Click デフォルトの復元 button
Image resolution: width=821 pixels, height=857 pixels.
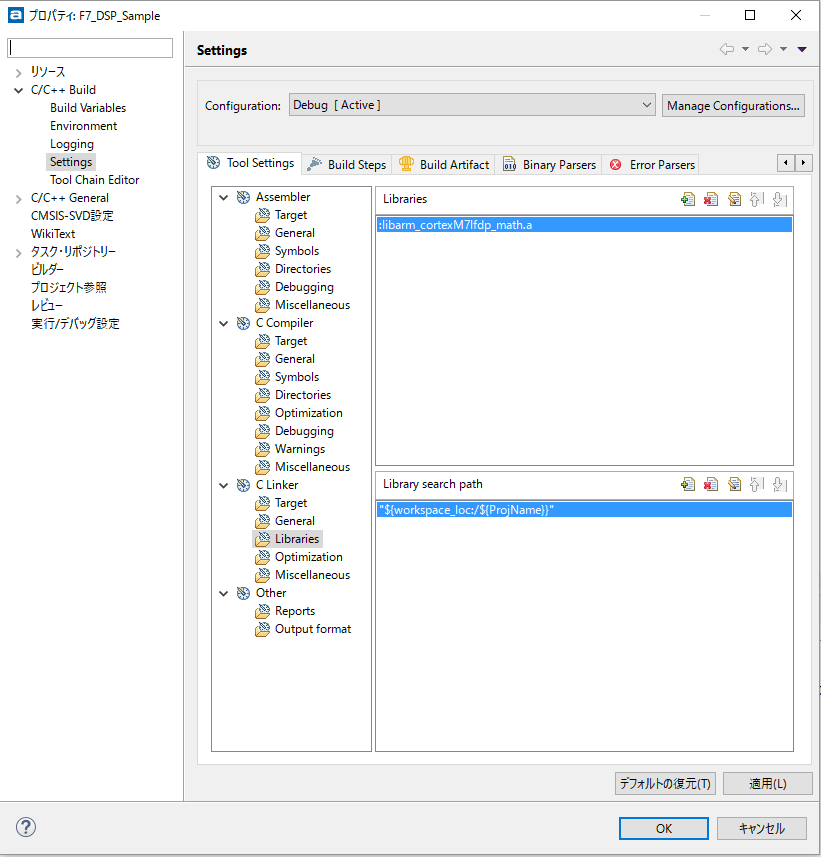(x=665, y=784)
